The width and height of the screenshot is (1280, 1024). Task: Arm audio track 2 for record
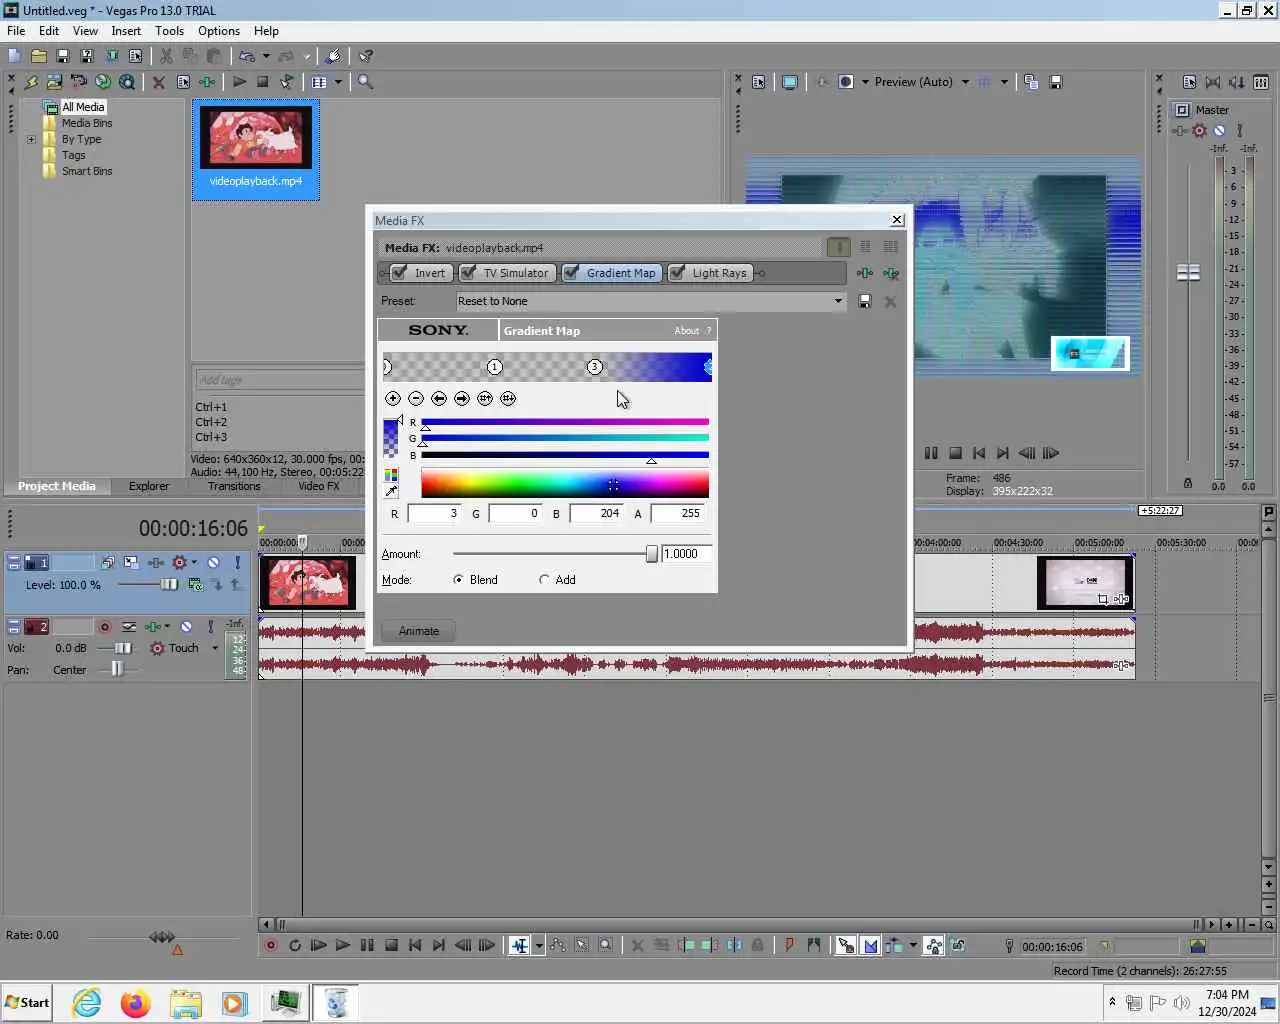(x=104, y=627)
